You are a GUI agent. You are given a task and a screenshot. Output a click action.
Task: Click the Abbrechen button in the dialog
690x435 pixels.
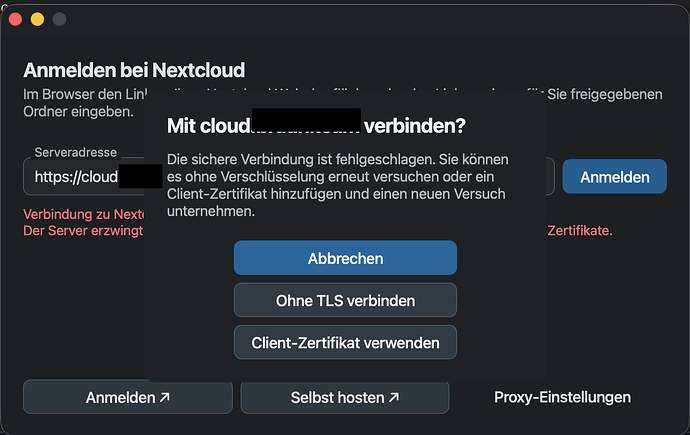(345, 258)
